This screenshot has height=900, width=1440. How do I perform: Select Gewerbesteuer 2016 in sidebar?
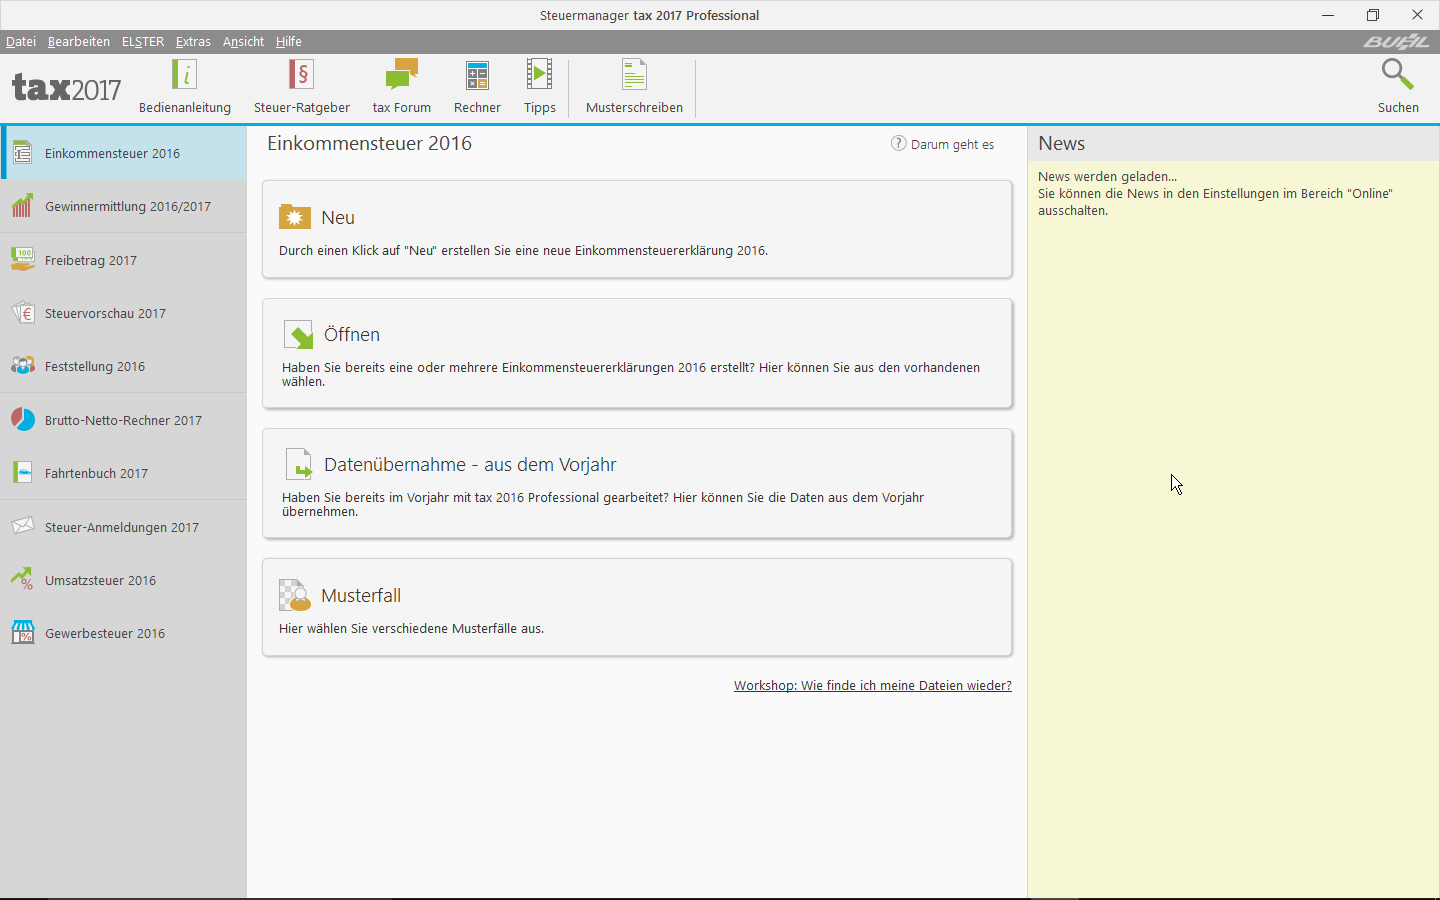coord(105,633)
